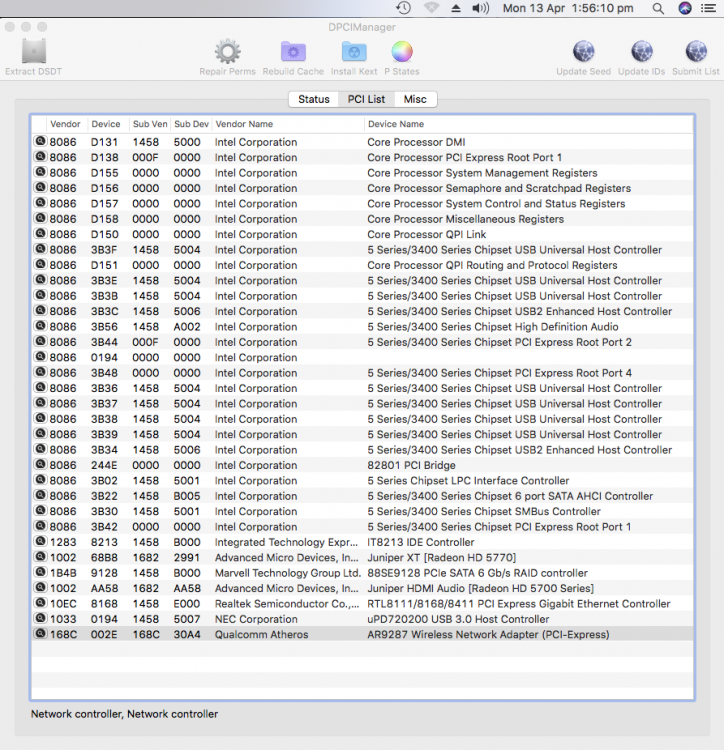Click lookup icon on Juniper HDMI Audio row
This screenshot has height=750, width=724.
click(x=41, y=587)
